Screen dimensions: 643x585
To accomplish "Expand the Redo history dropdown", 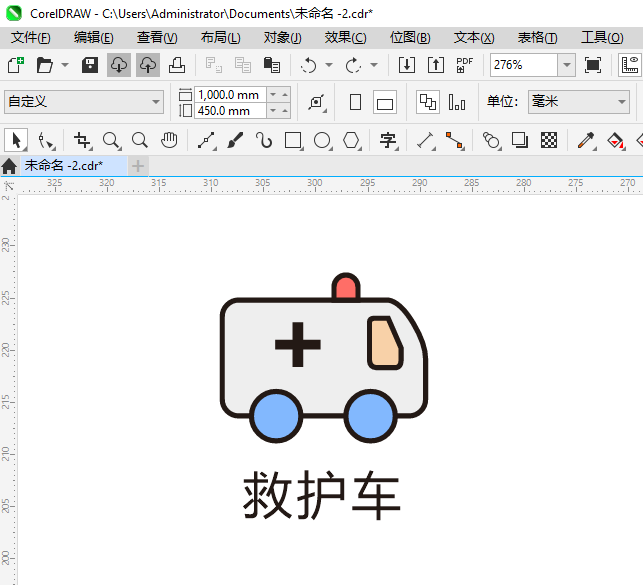I will [374, 65].
